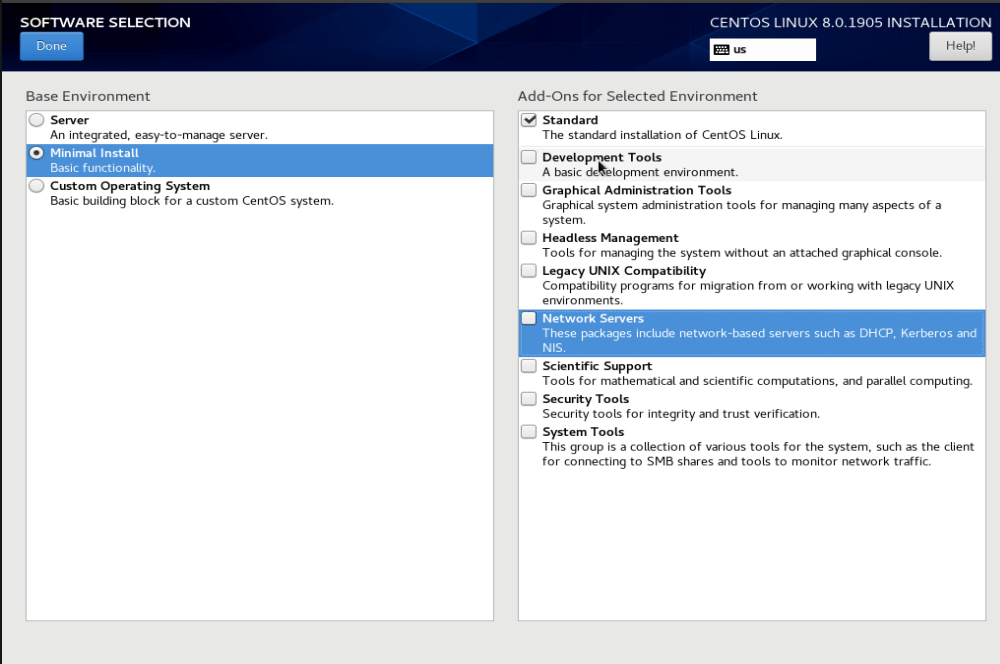Enable the Scientific Support checkbox

pyautogui.click(x=529, y=366)
